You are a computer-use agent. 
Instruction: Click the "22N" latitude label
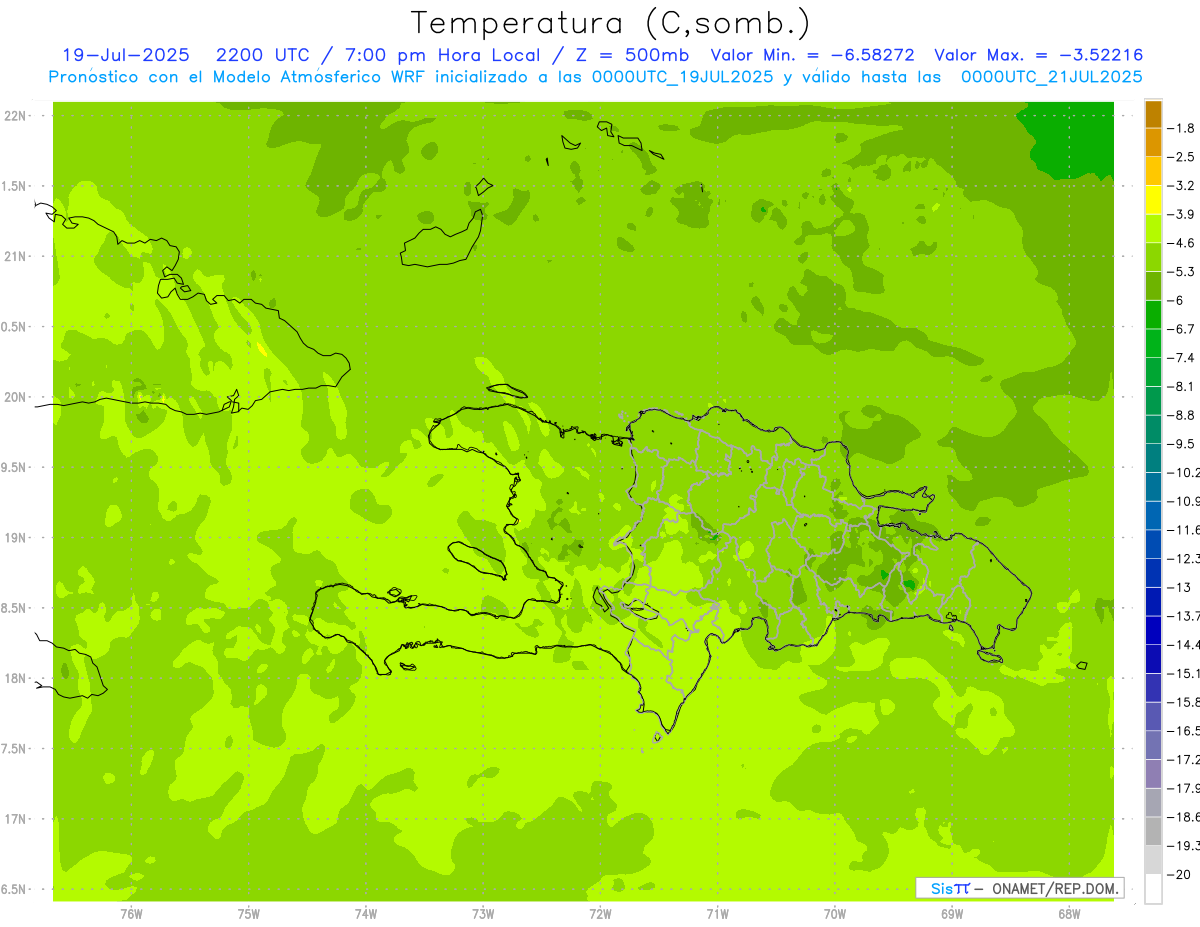pyautogui.click(x=15, y=116)
